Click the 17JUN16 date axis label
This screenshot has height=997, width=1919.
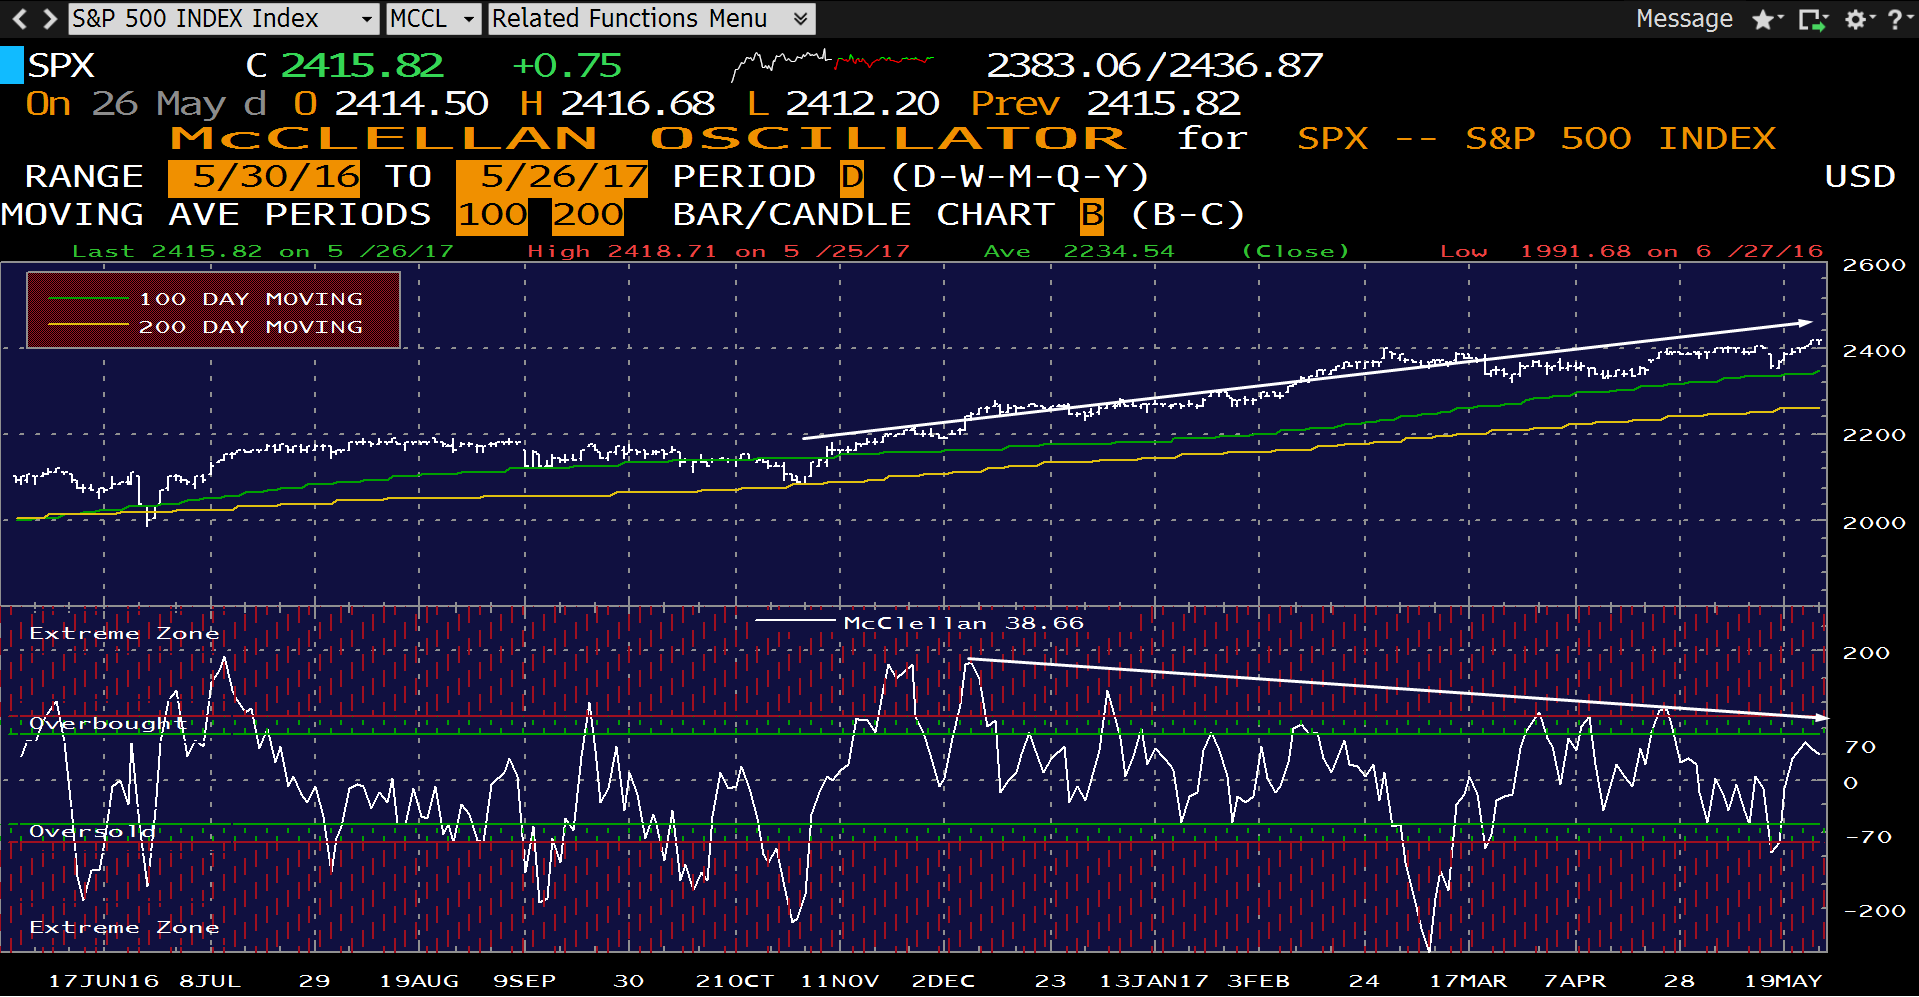point(104,981)
